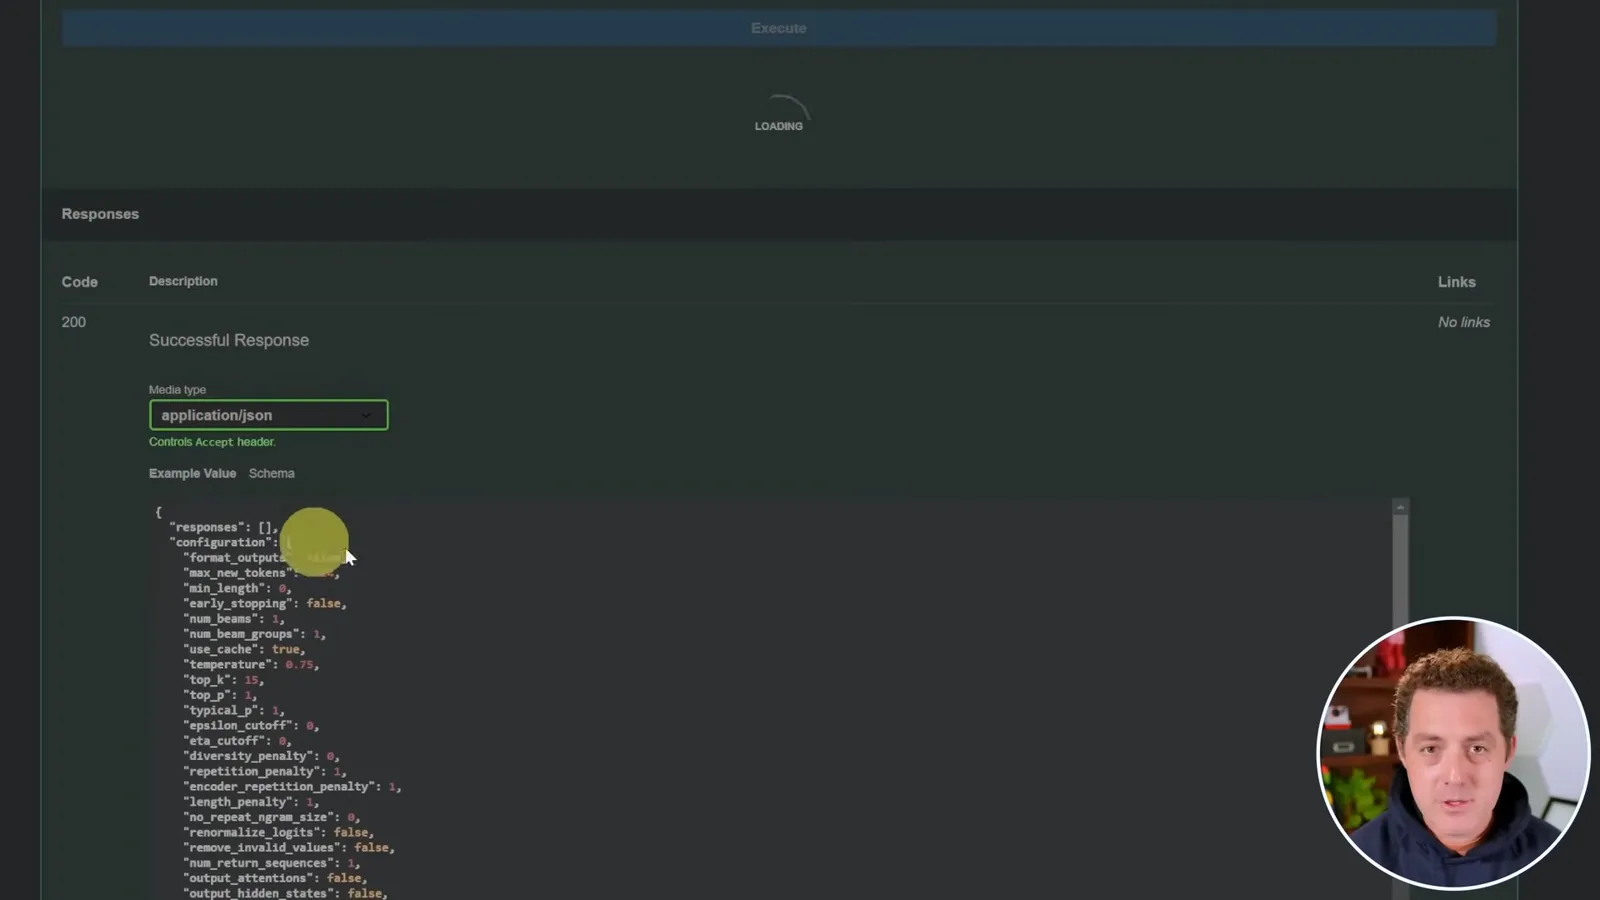This screenshot has width=1600, height=900.
Task: Click the "num_return_sequences" line
Action: (271, 863)
